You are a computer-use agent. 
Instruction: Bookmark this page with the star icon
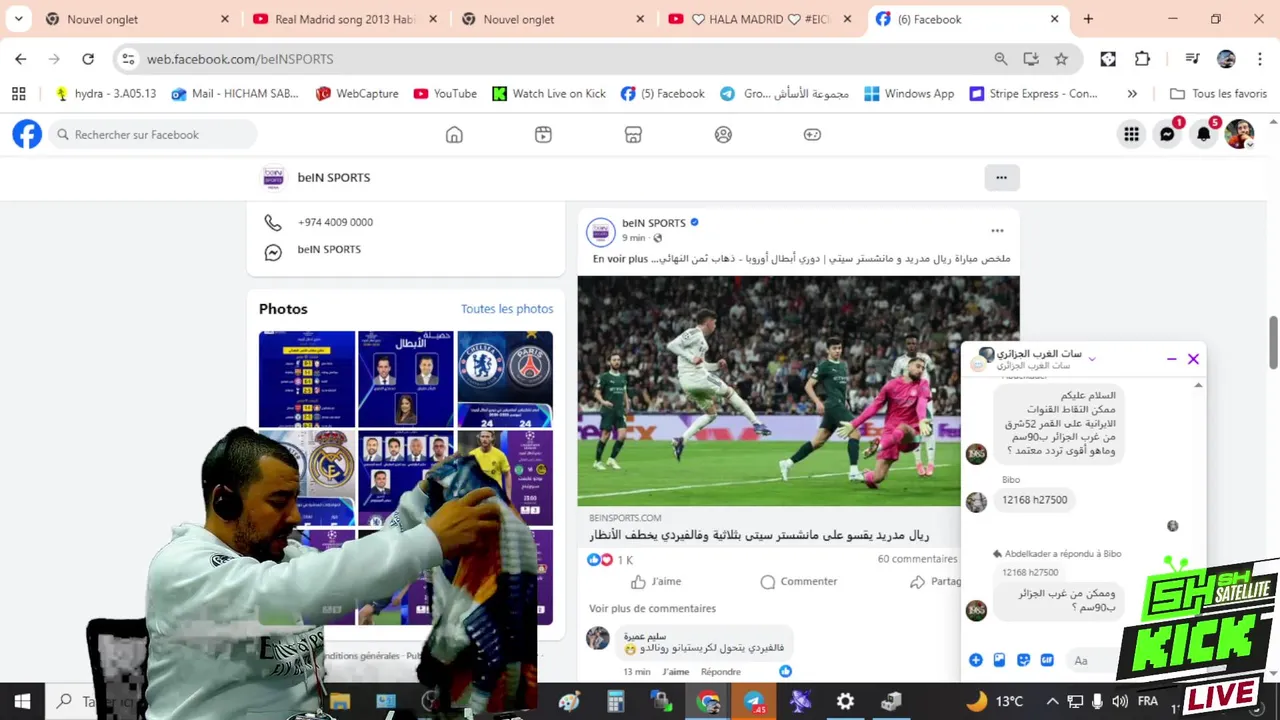click(x=1061, y=59)
